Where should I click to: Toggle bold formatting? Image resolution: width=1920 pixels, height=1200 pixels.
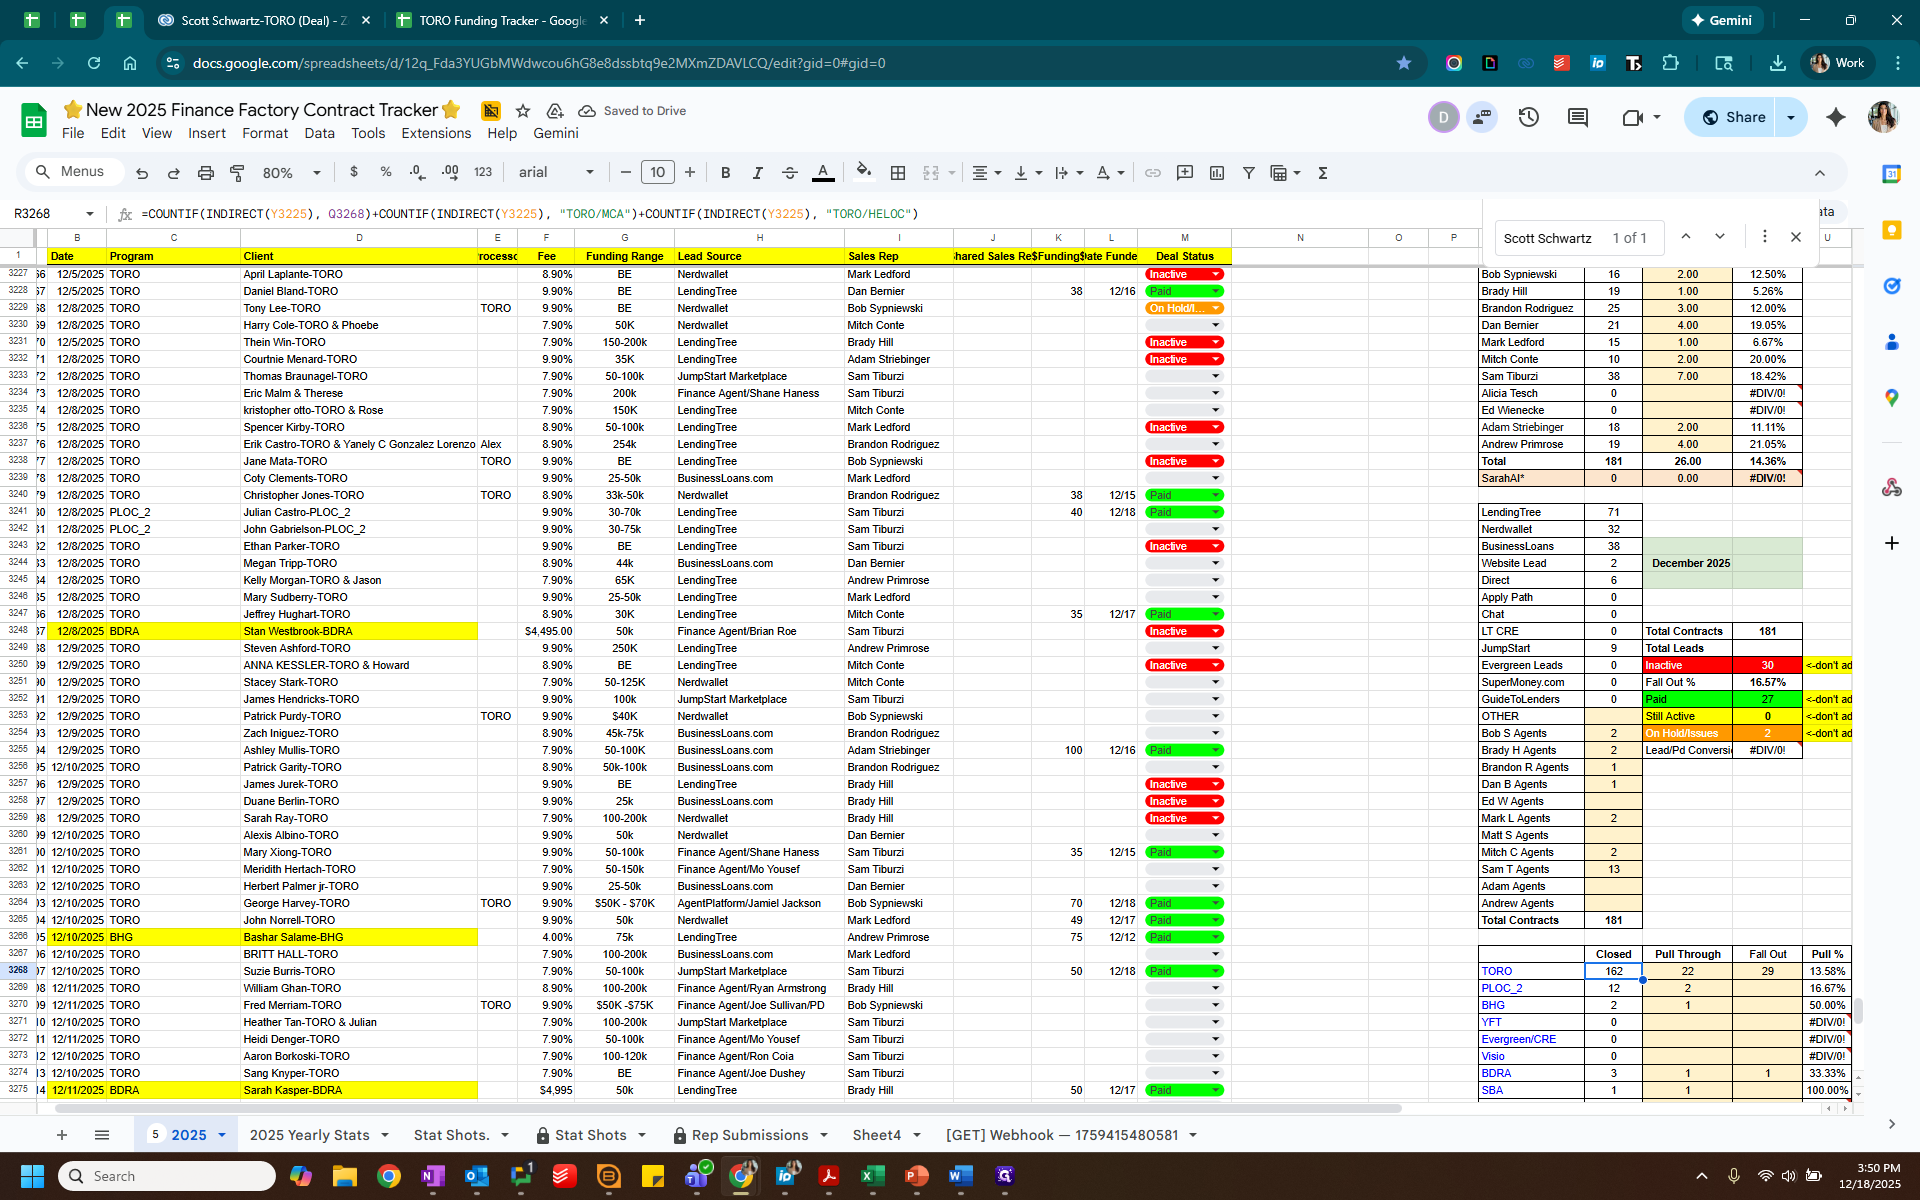pos(725,173)
